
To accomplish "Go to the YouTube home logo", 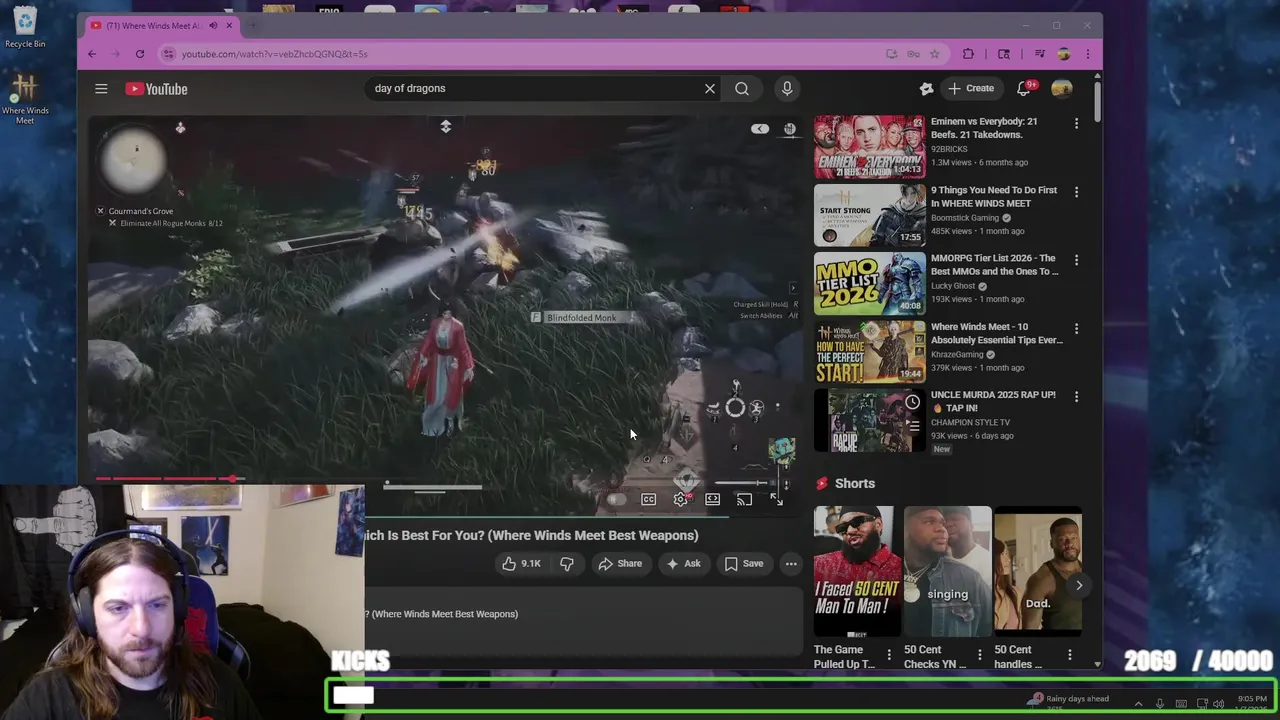I will click(156, 89).
